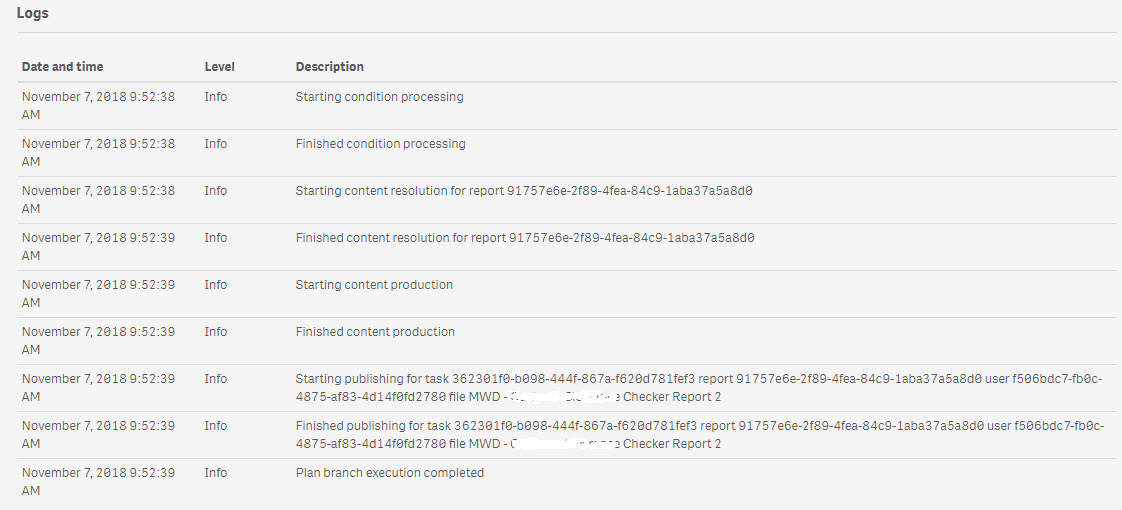Click the Logs section heading

[33, 13]
